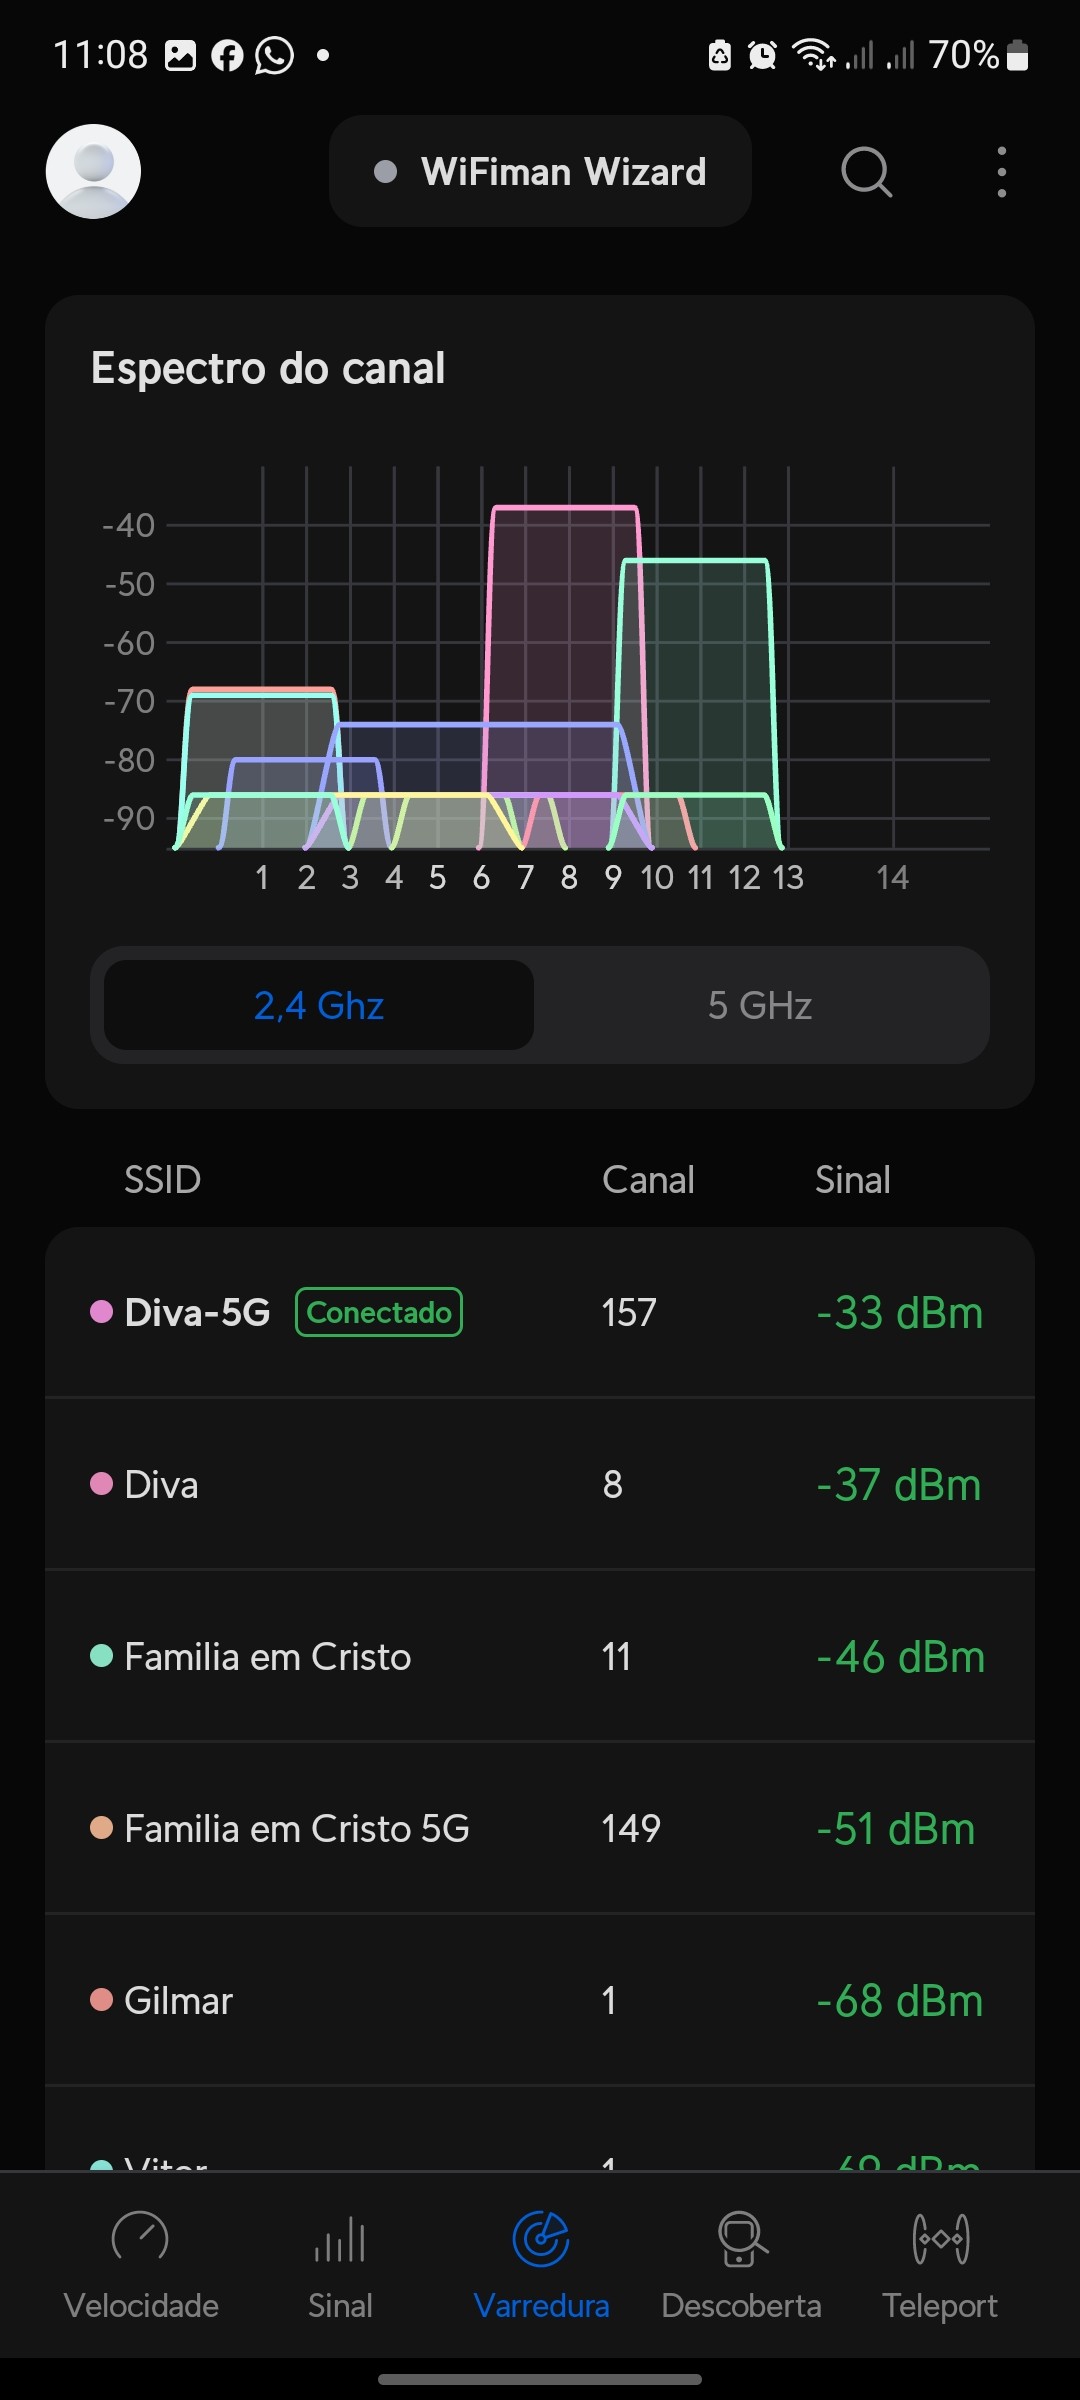Open the profile avatar icon

click(93, 171)
